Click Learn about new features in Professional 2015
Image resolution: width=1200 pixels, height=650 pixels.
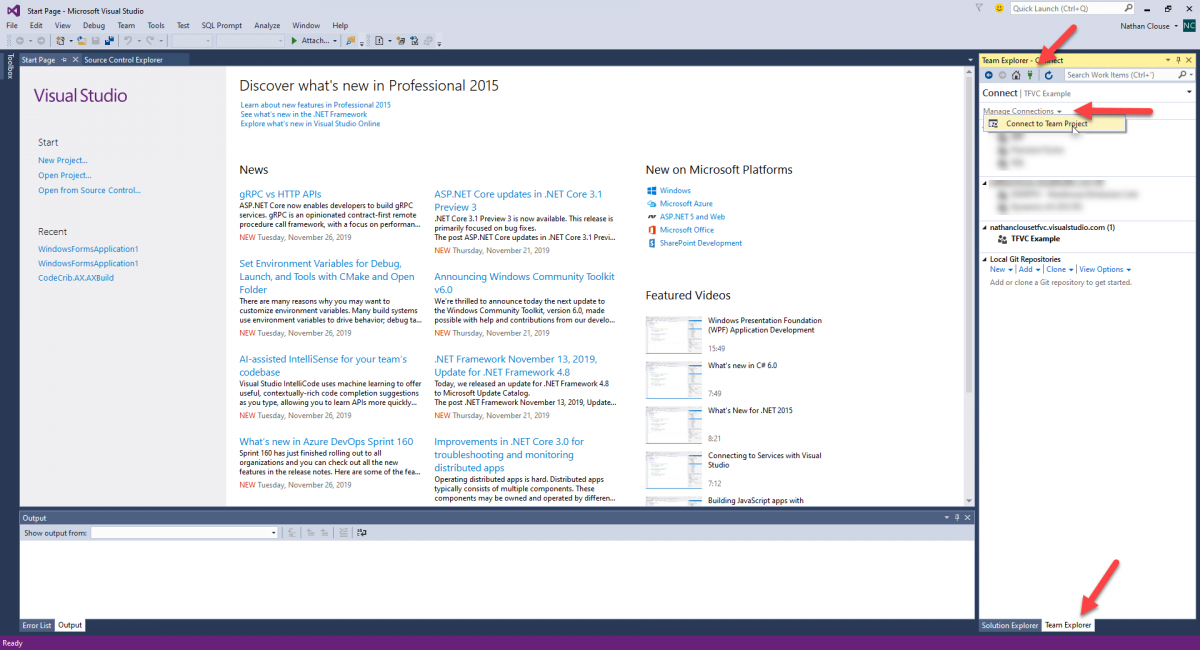(x=316, y=105)
